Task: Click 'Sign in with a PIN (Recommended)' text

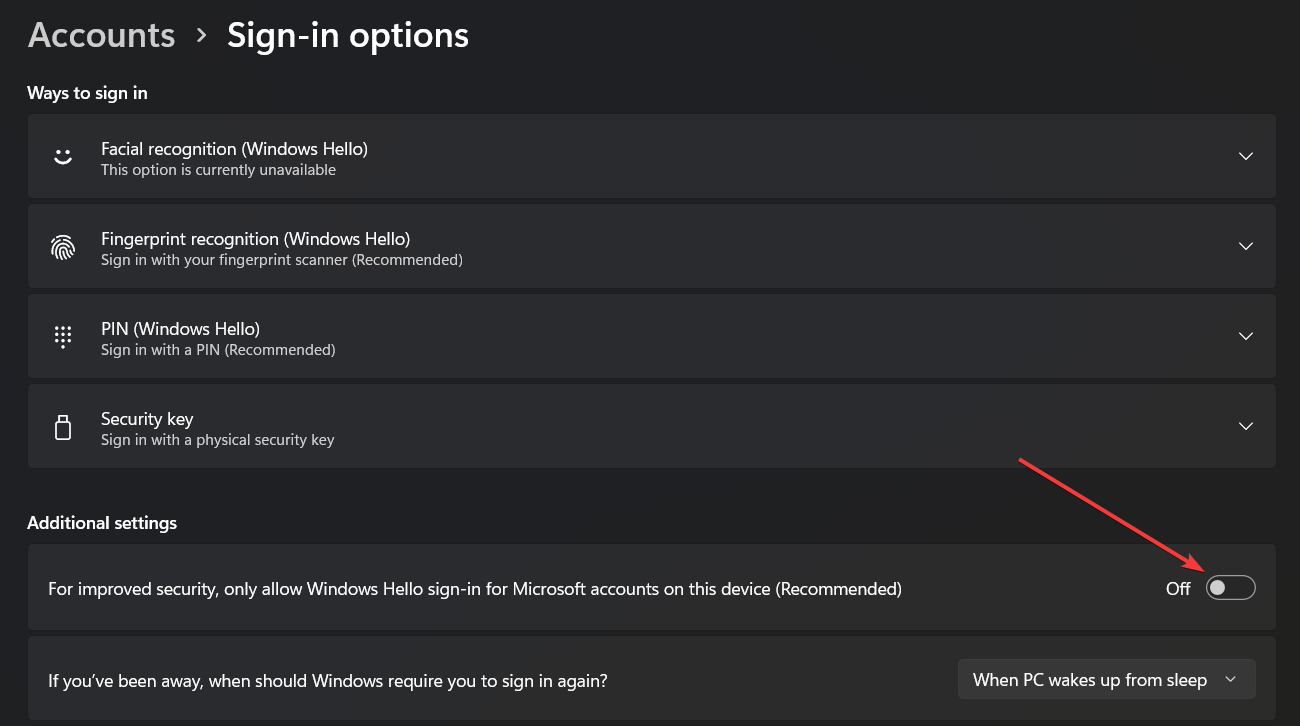Action: (x=218, y=350)
